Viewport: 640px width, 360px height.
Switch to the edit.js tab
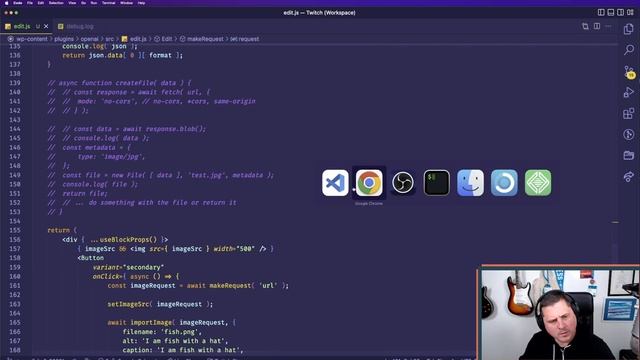pos(22,26)
